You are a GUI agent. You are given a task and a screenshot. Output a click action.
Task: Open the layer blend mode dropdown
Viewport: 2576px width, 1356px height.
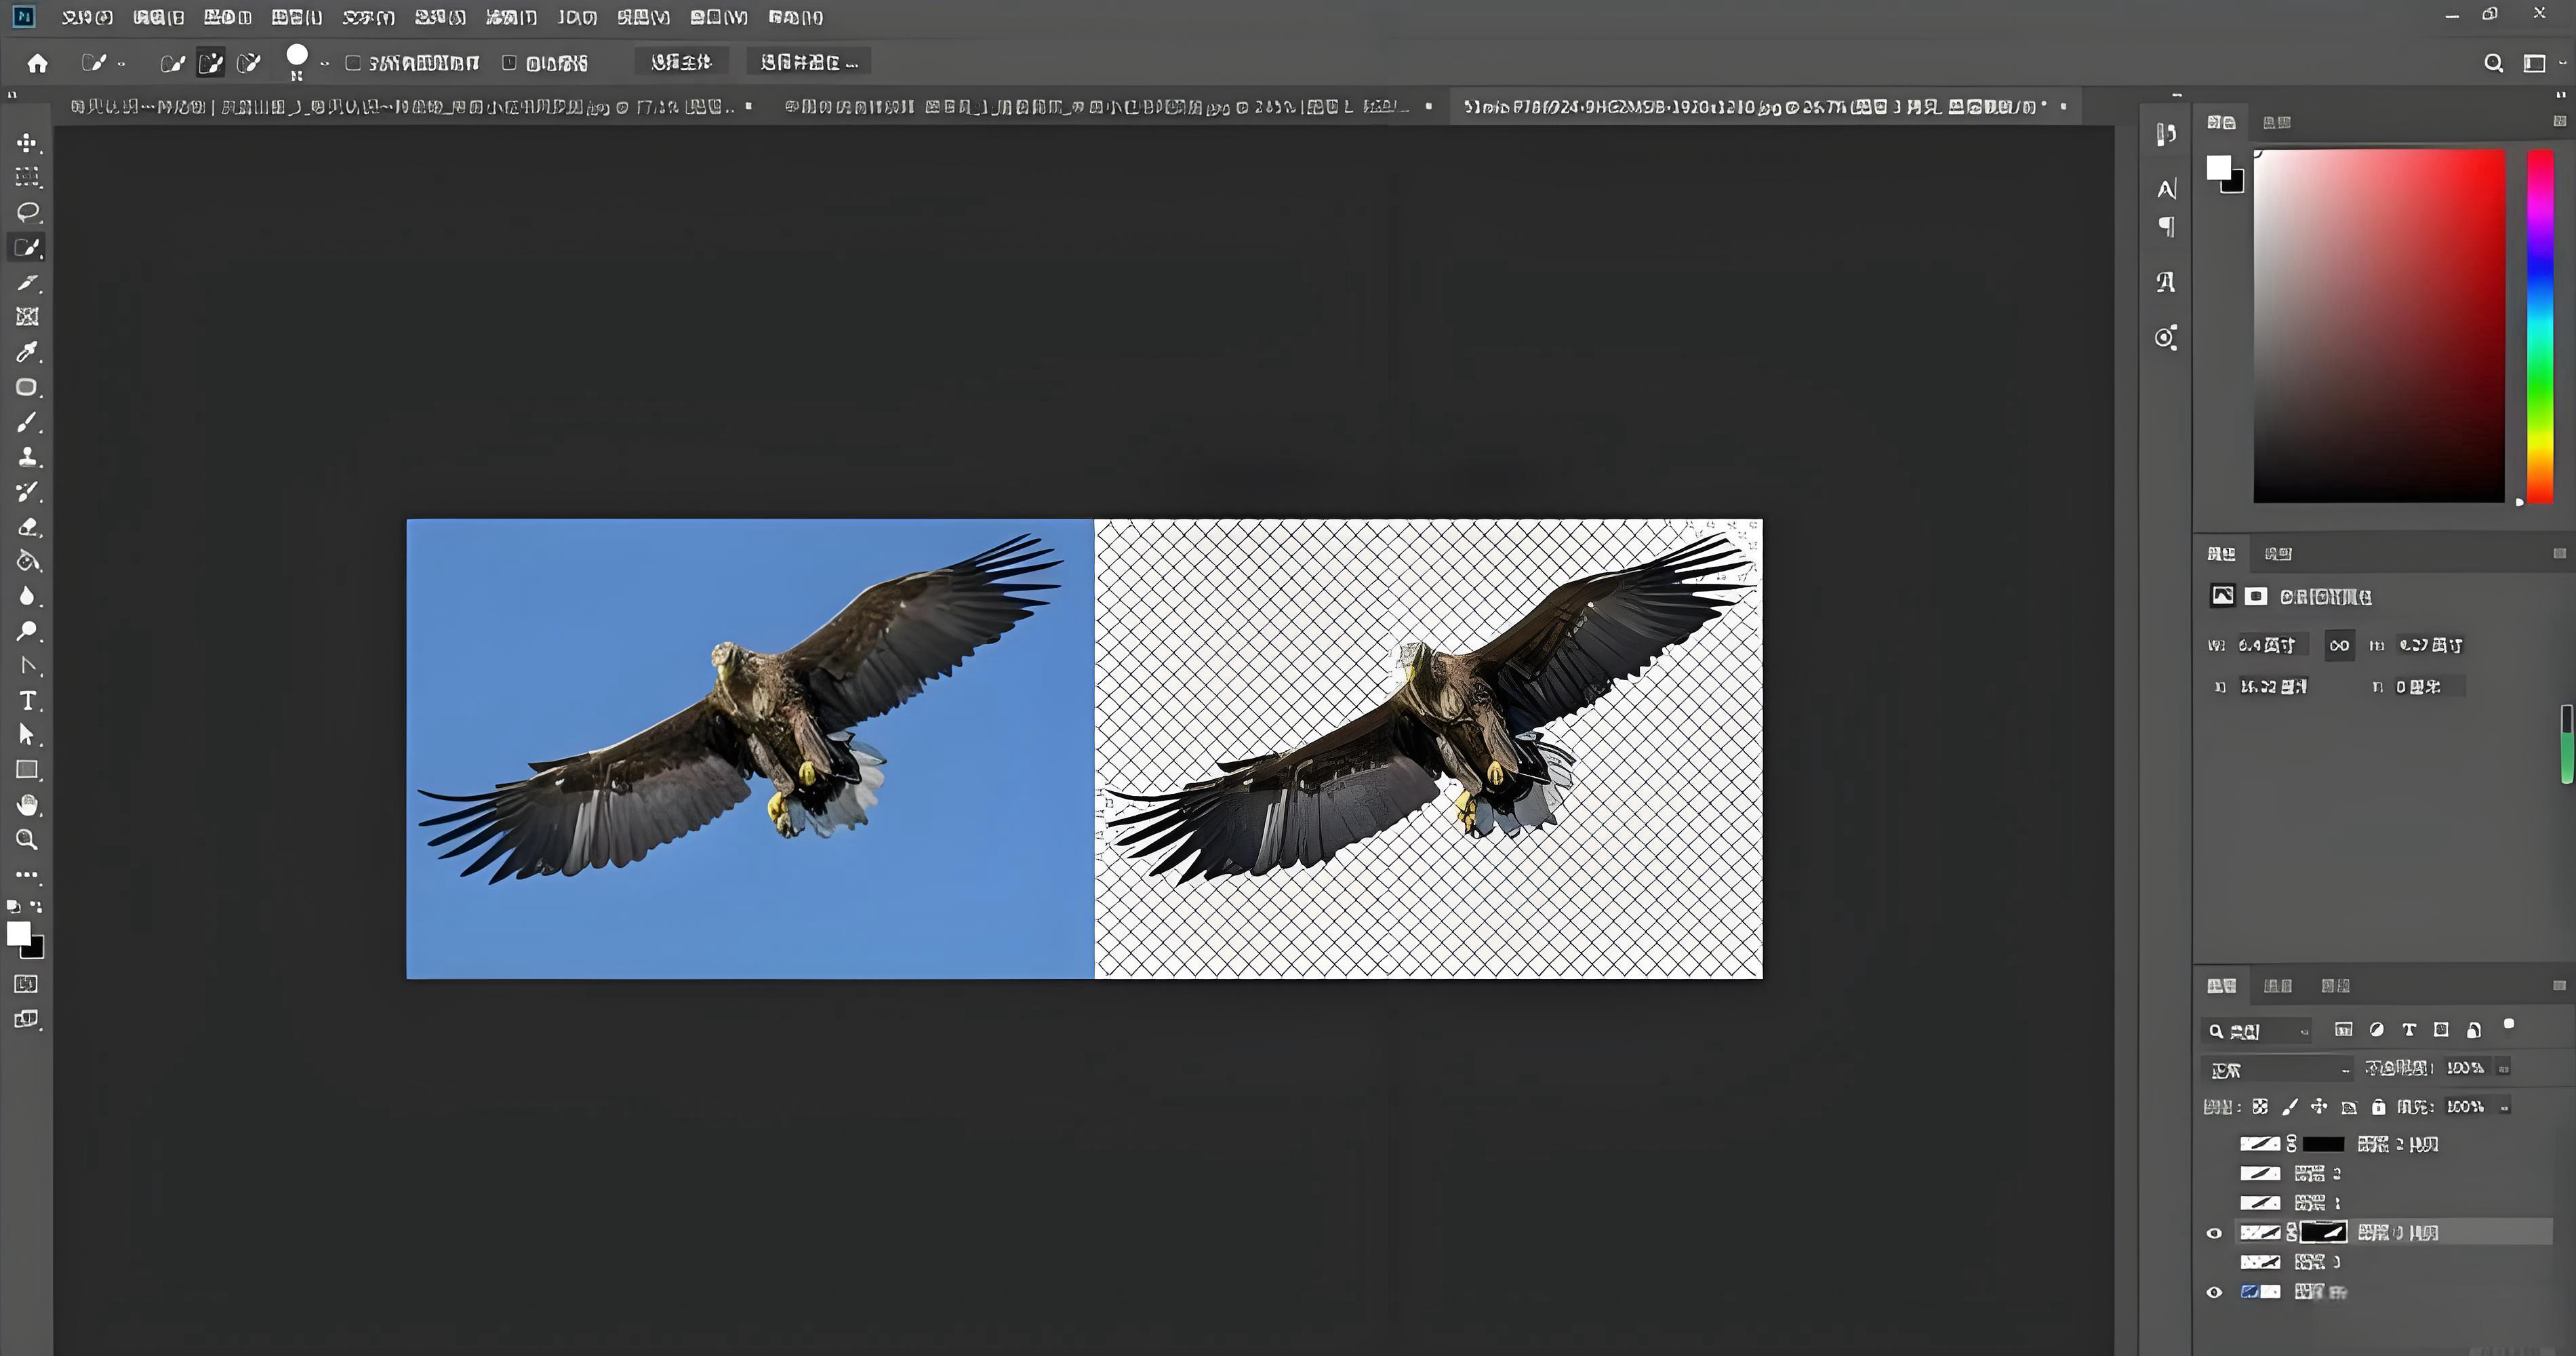point(2276,1070)
